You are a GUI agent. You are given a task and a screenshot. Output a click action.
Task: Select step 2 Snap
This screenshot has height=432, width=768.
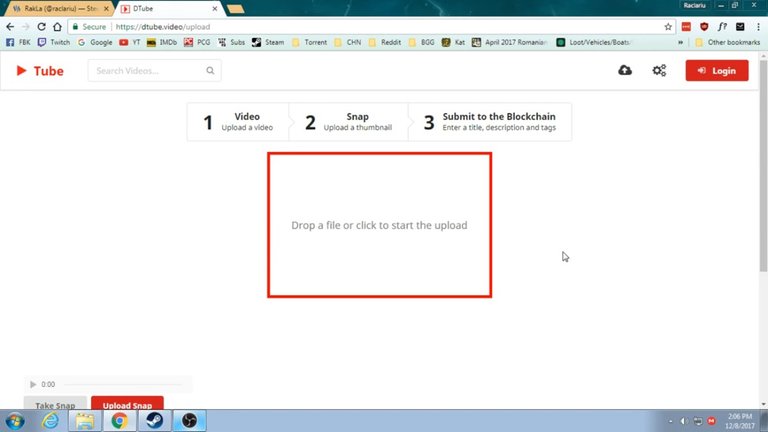pos(348,122)
